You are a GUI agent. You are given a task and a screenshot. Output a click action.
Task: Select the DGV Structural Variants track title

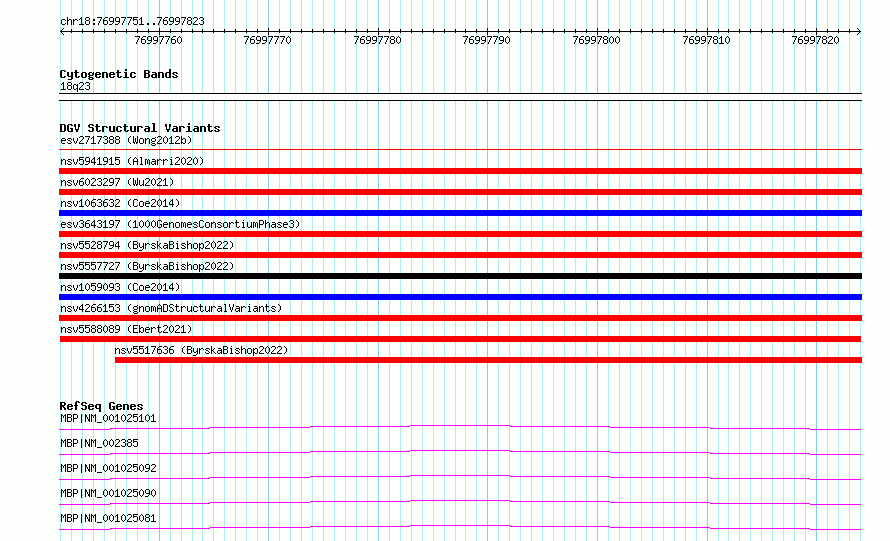click(x=140, y=128)
